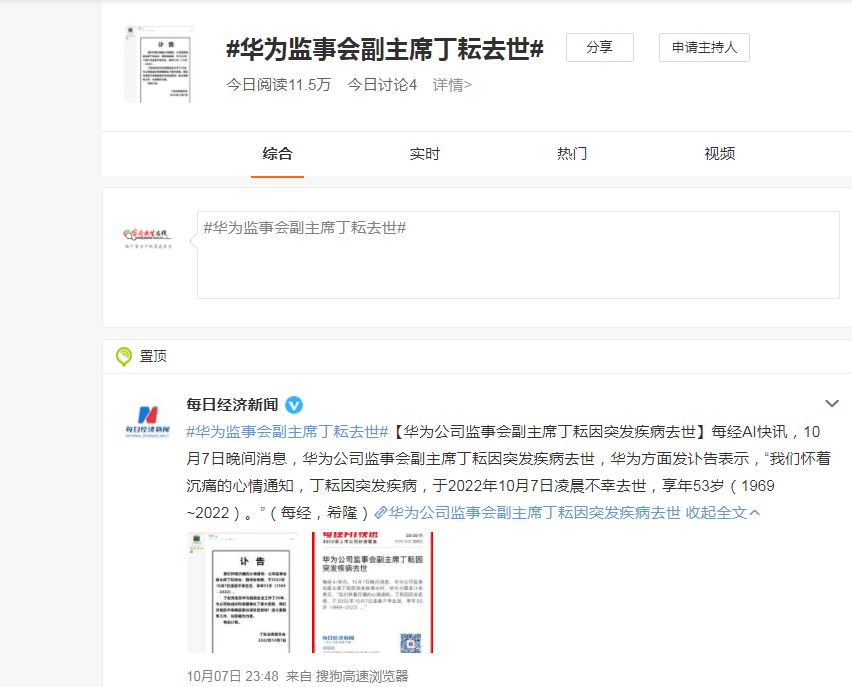Expand the post options chevron menu

coord(831,403)
